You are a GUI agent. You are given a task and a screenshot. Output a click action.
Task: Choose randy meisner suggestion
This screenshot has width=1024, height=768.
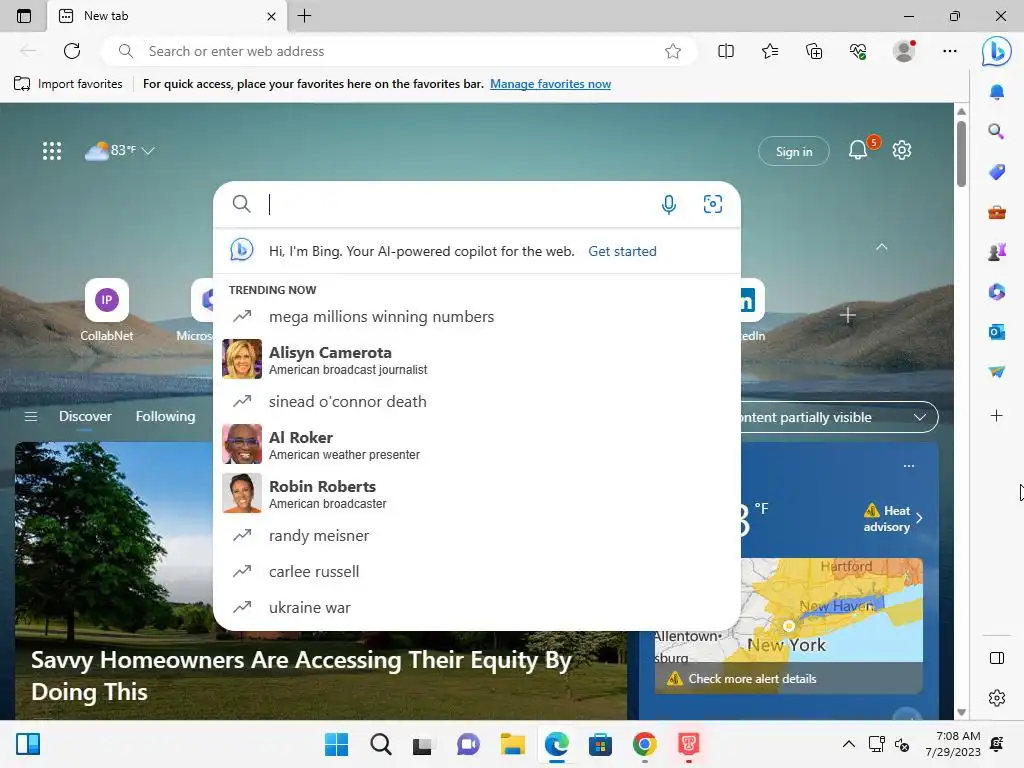click(x=477, y=536)
